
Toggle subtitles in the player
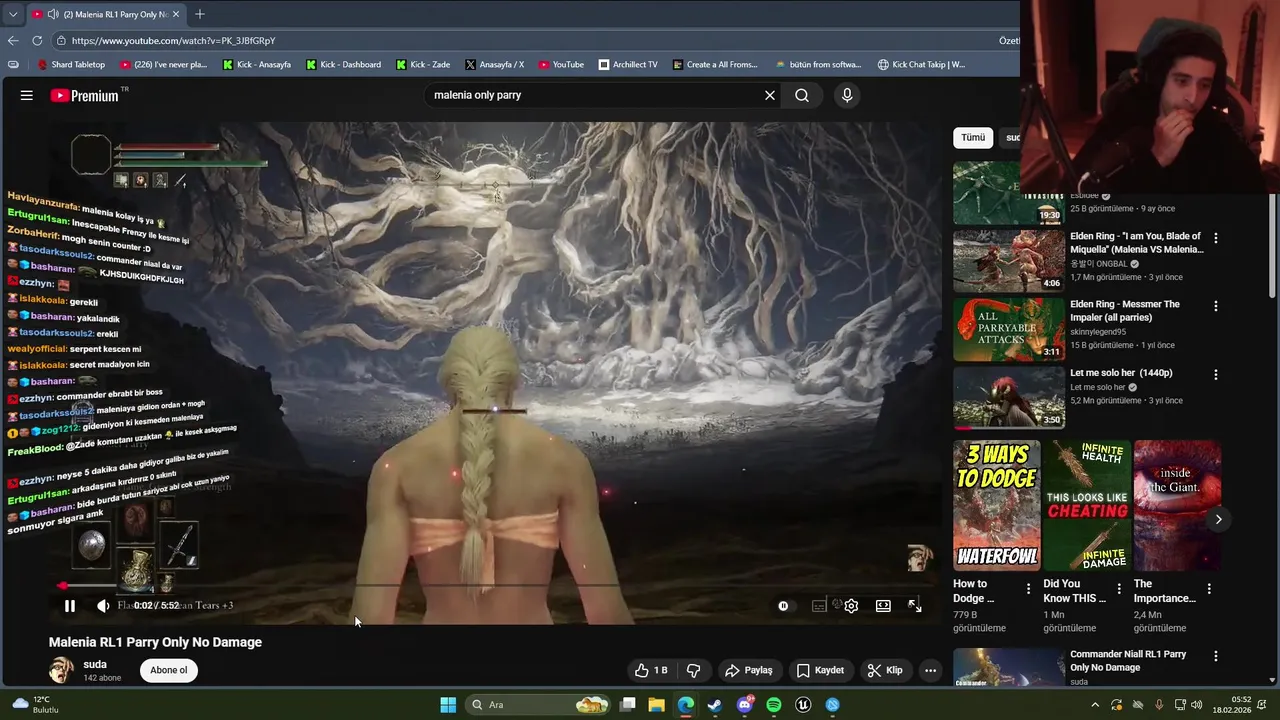point(819,606)
